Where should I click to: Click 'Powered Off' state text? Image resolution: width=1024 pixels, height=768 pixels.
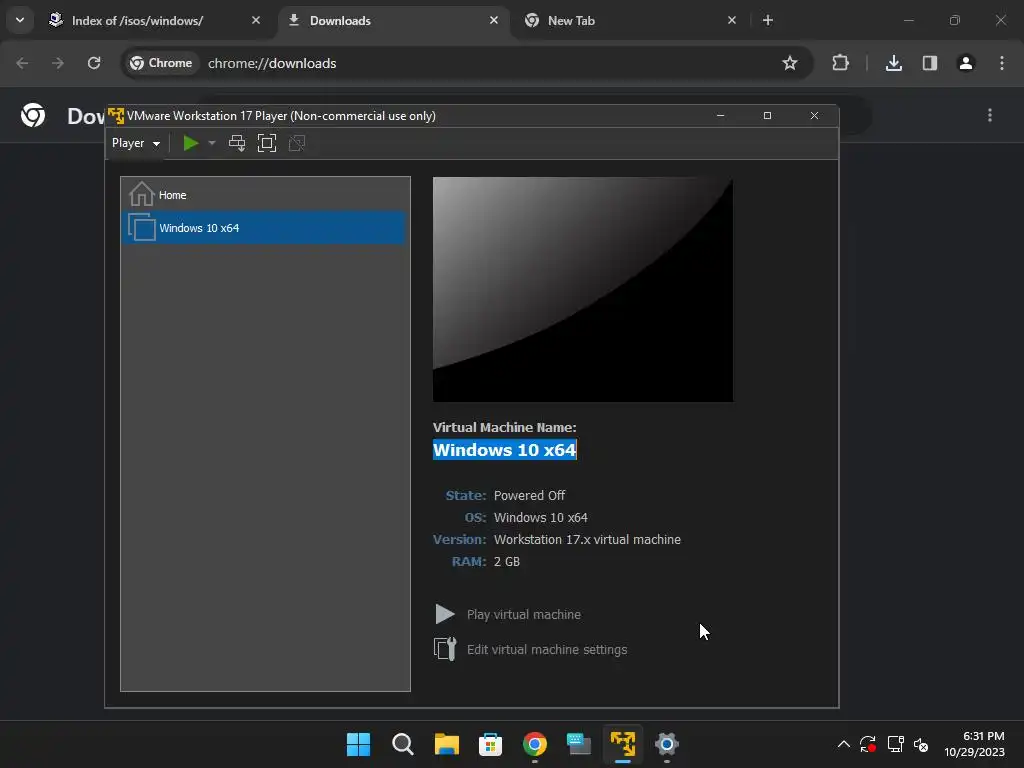tap(530, 496)
